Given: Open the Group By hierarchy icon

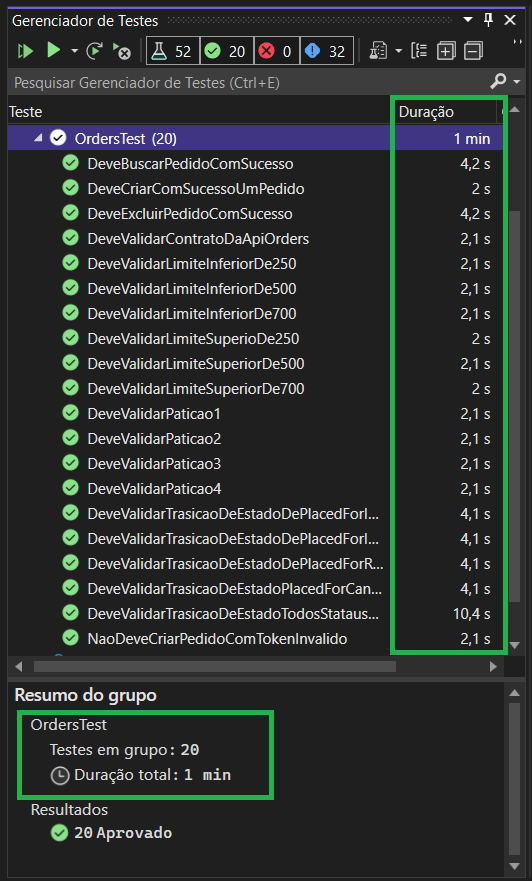Looking at the screenshot, I should [419, 51].
